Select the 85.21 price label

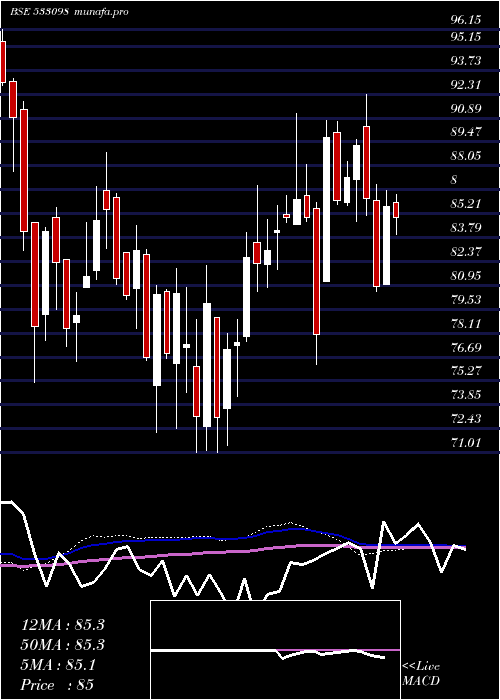(466, 204)
